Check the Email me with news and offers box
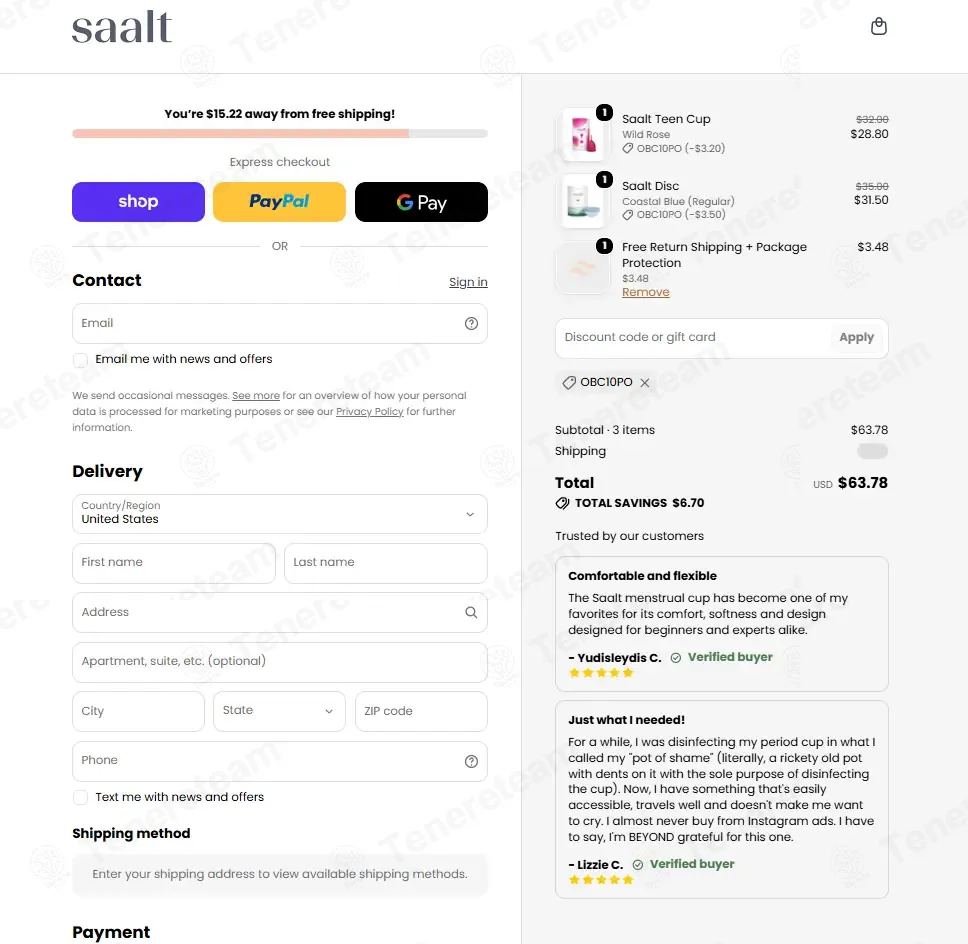The width and height of the screenshot is (968, 944). click(x=80, y=360)
